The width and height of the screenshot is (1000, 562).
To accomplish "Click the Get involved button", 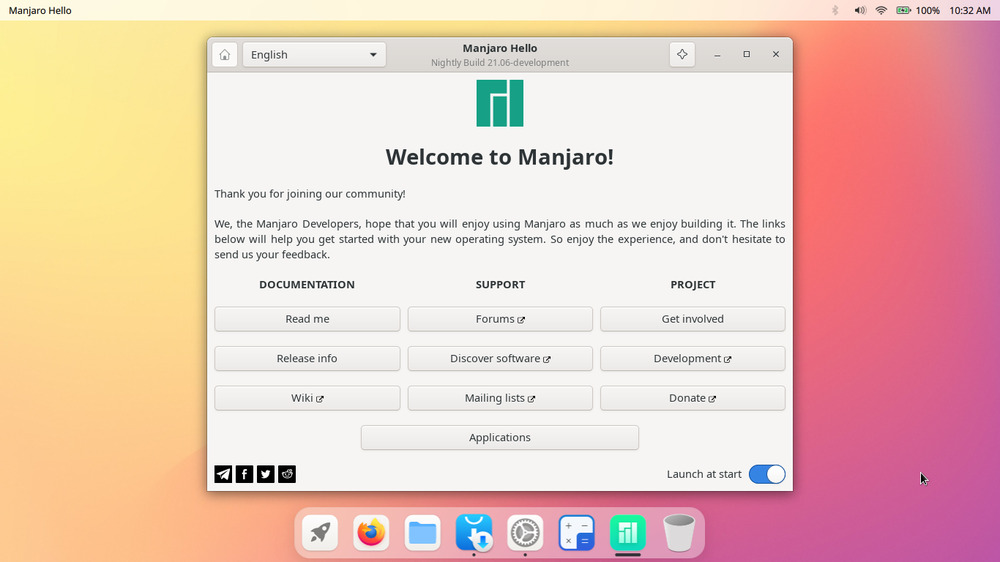I will [693, 319].
